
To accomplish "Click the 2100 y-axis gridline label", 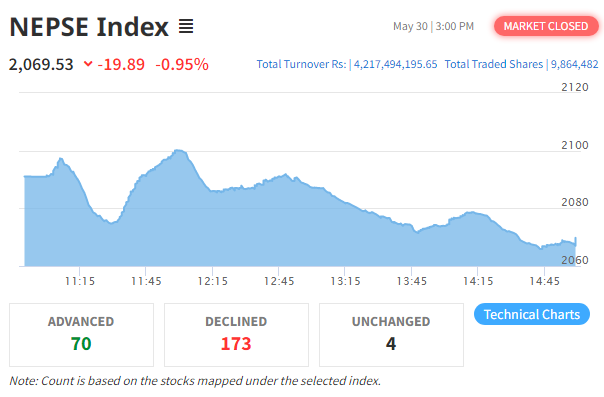I will pos(575,145).
